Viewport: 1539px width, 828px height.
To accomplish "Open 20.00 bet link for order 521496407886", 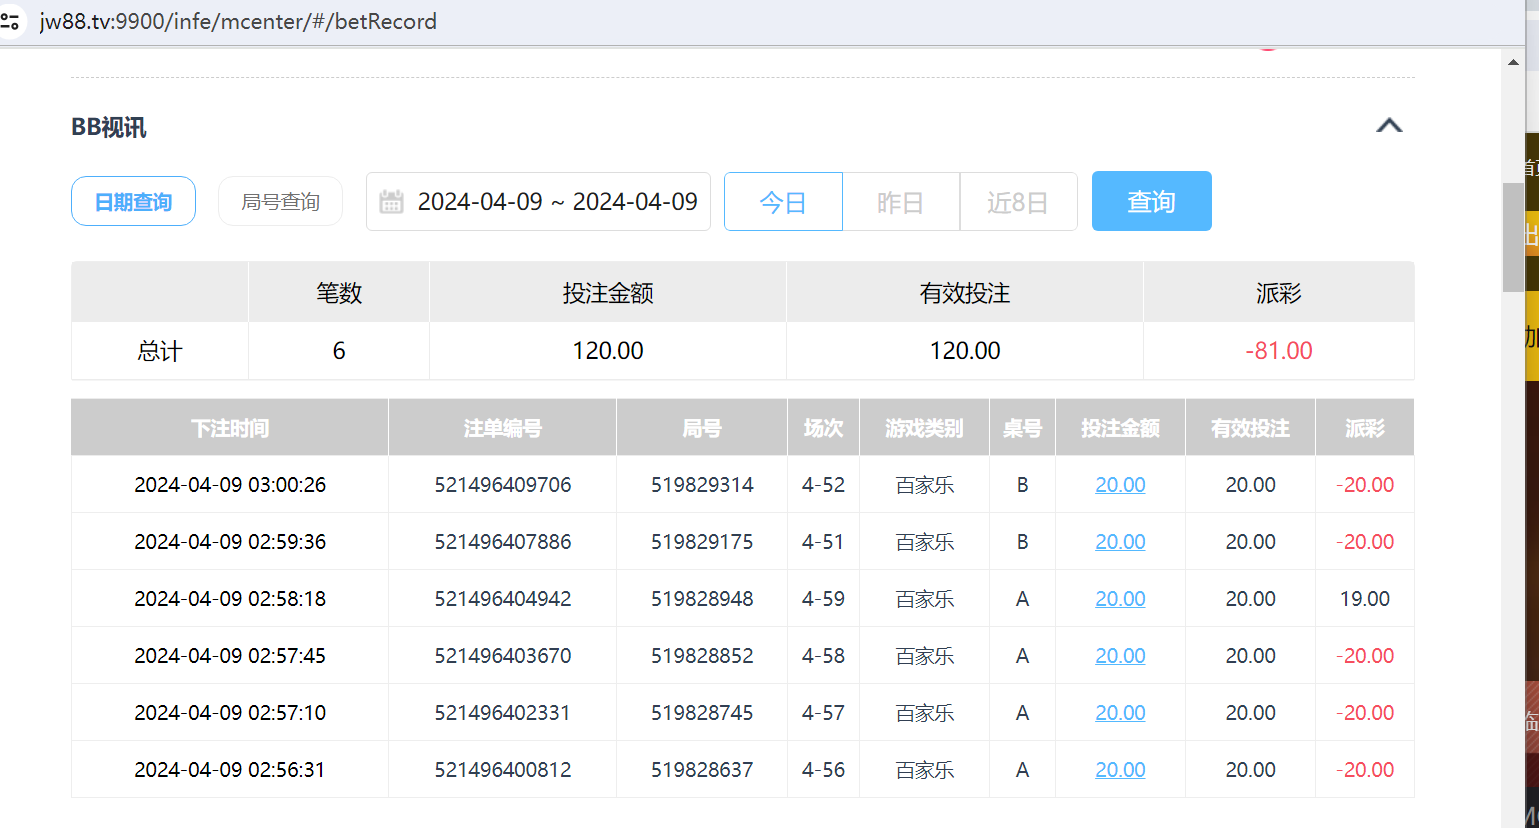I will tap(1120, 542).
